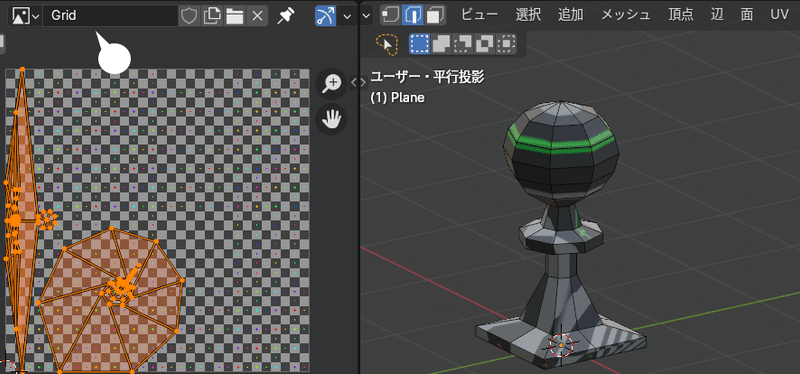Open the 3D viewport mode dropdown arrow
The width and height of the screenshot is (800, 374).
[367, 16]
